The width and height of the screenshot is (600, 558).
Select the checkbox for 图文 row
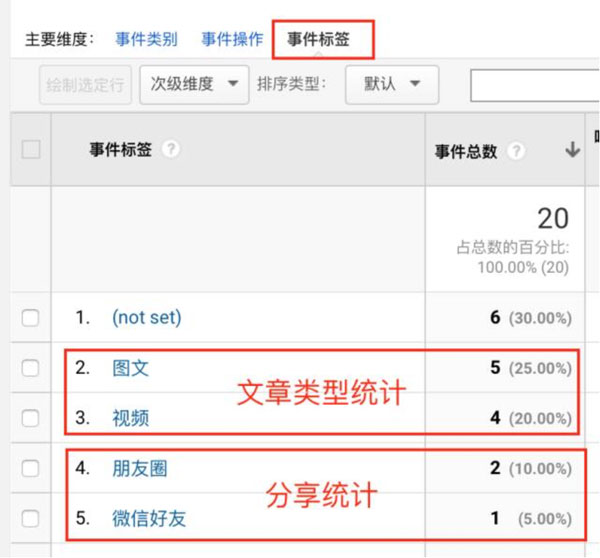tap(31, 368)
